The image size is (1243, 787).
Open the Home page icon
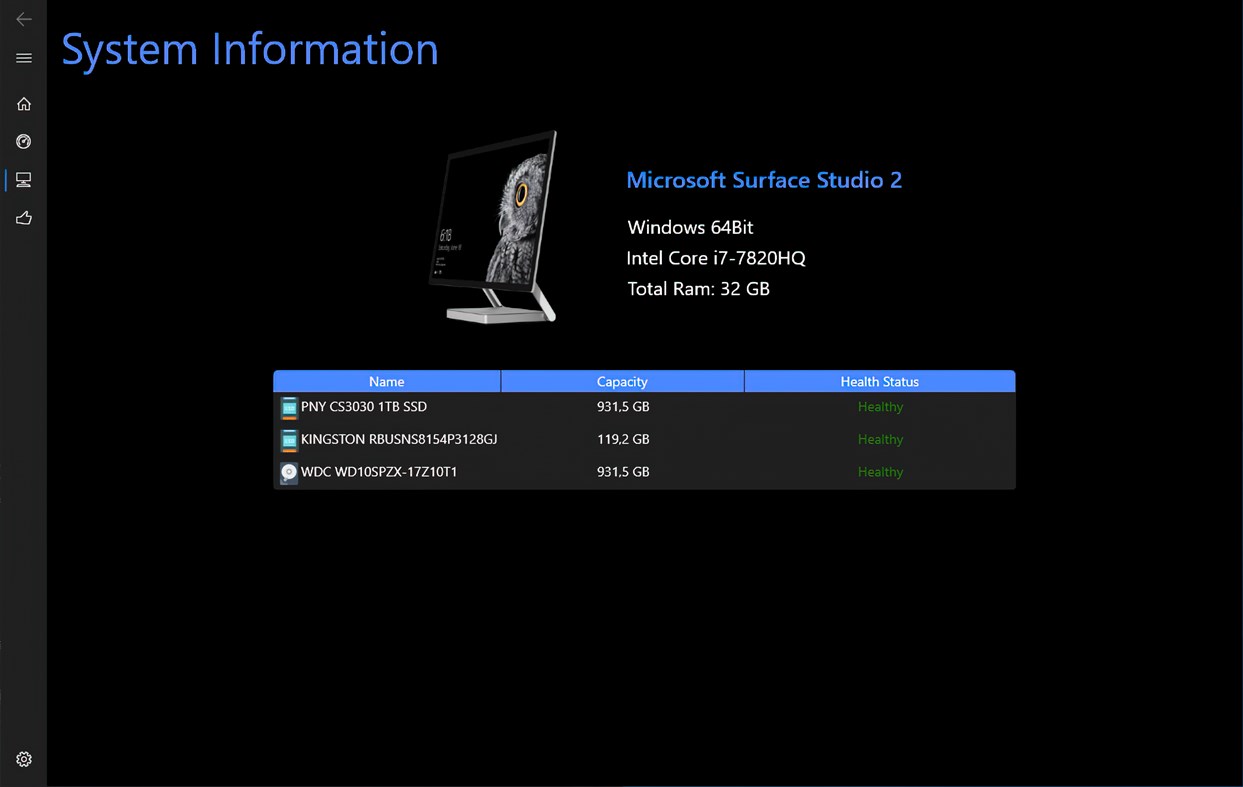[24, 104]
